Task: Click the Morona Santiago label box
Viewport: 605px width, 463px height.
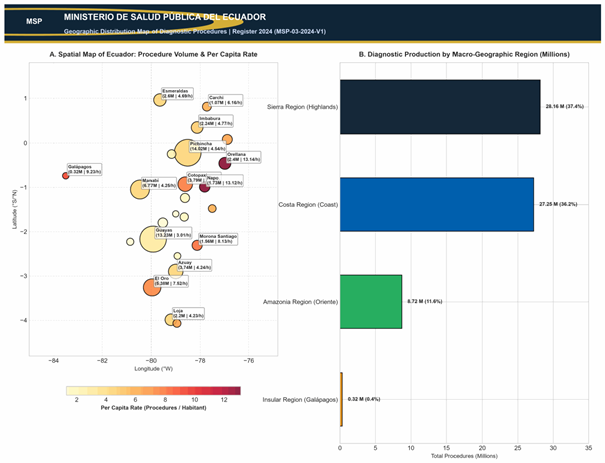Action: (218, 239)
